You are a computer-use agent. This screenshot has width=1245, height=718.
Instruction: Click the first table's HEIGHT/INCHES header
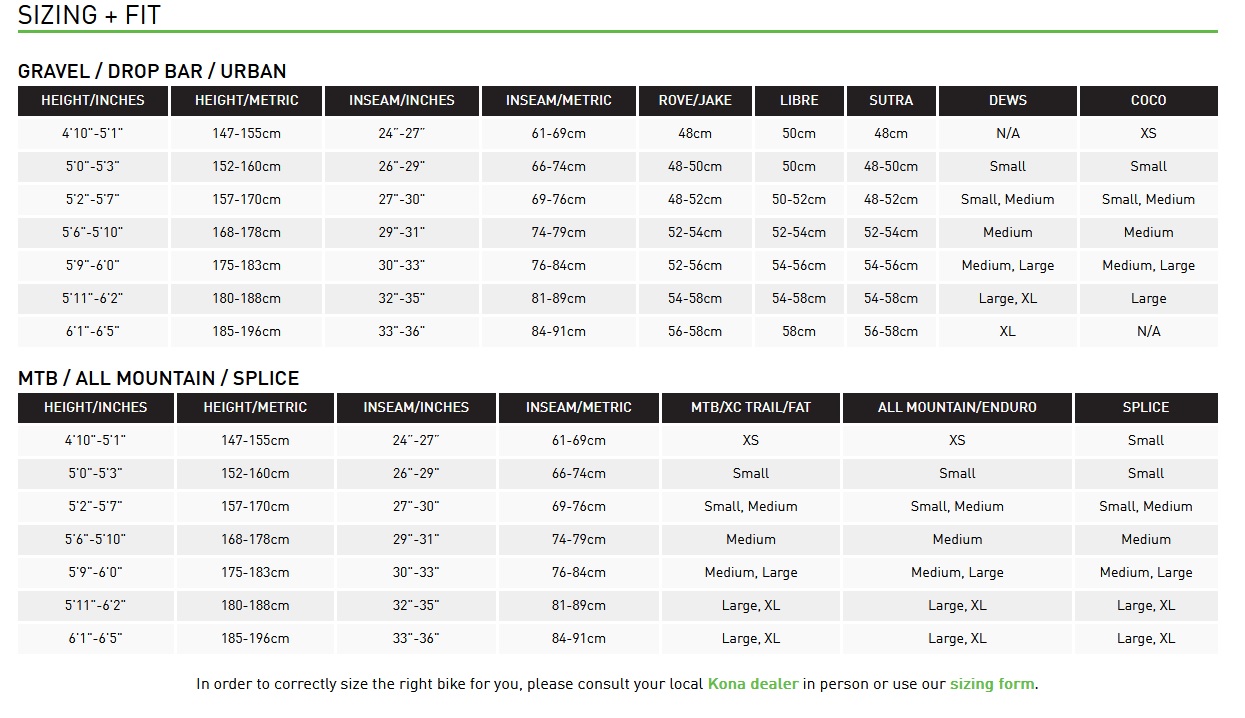tap(93, 100)
